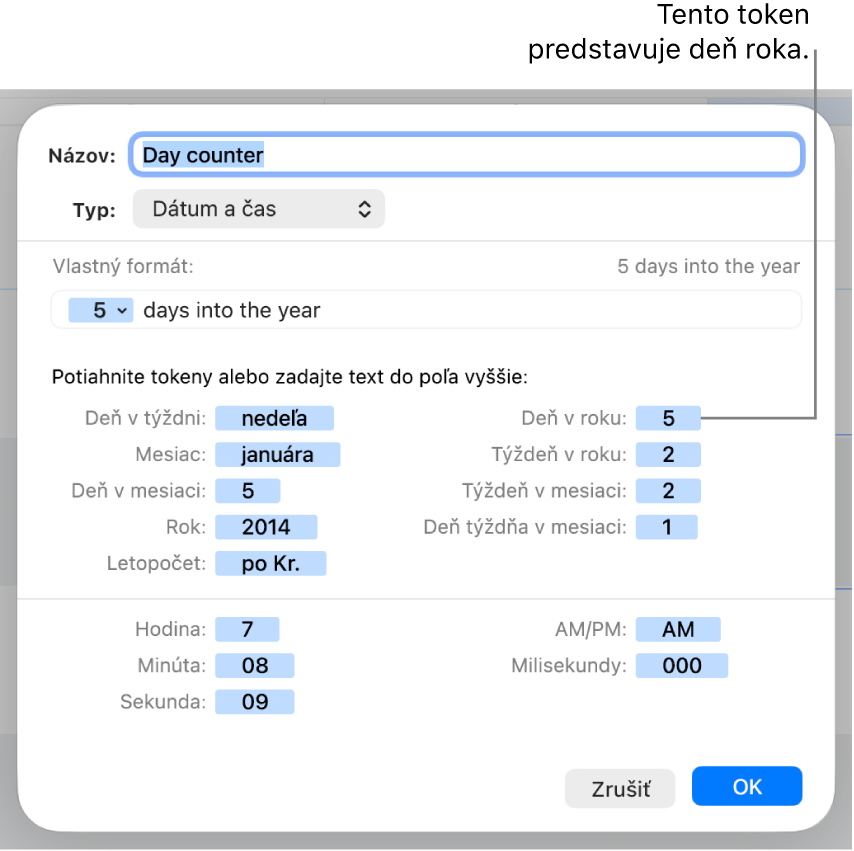Select the Rok token 2014

(266, 527)
